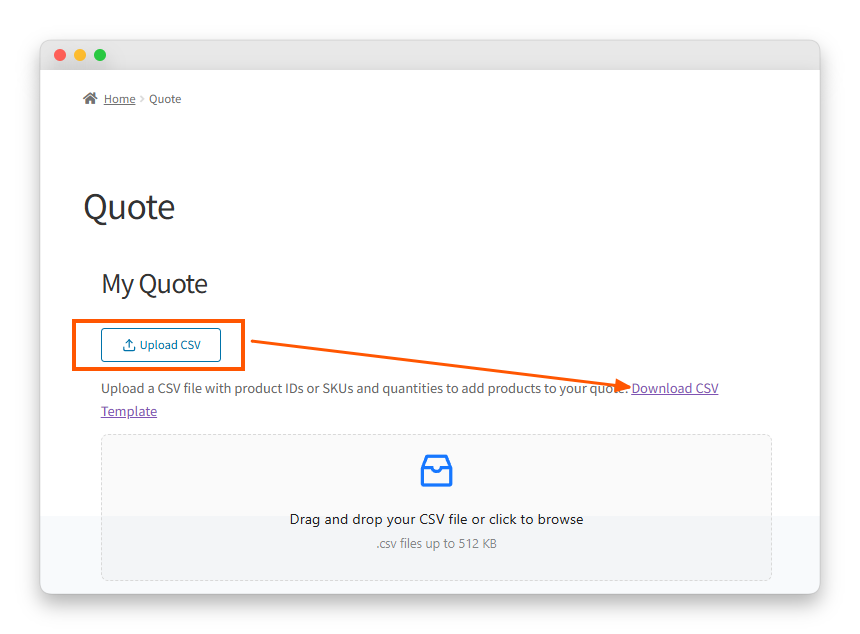Click the blue inbox tray icon
The image size is (860, 634).
(436, 470)
